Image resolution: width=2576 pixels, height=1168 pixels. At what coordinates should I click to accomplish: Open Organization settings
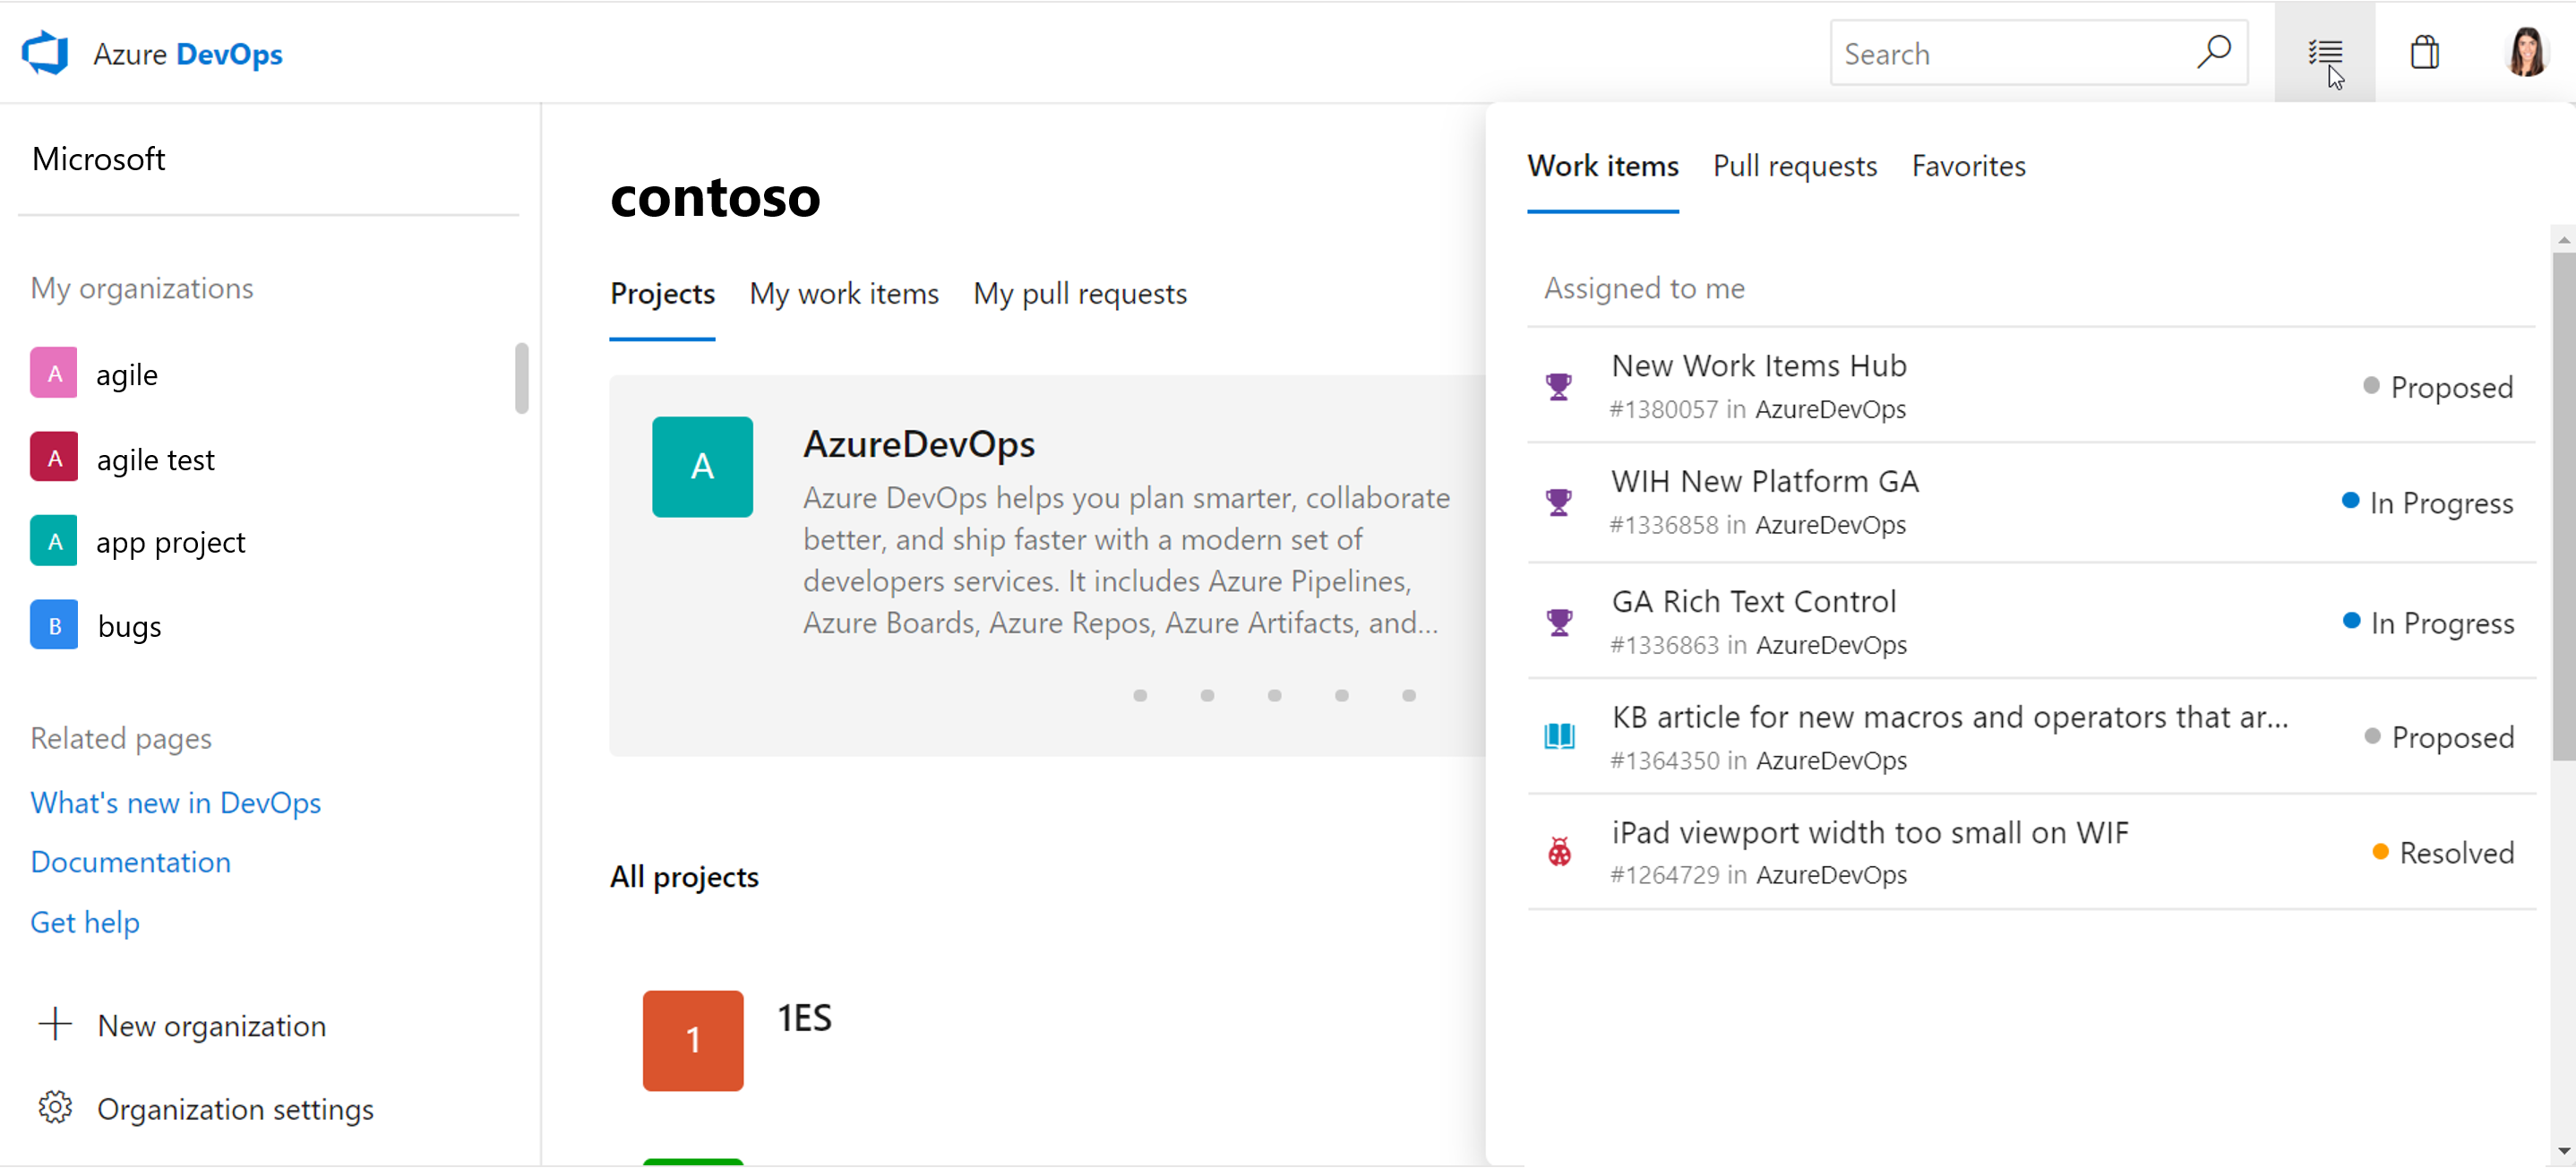(235, 1109)
